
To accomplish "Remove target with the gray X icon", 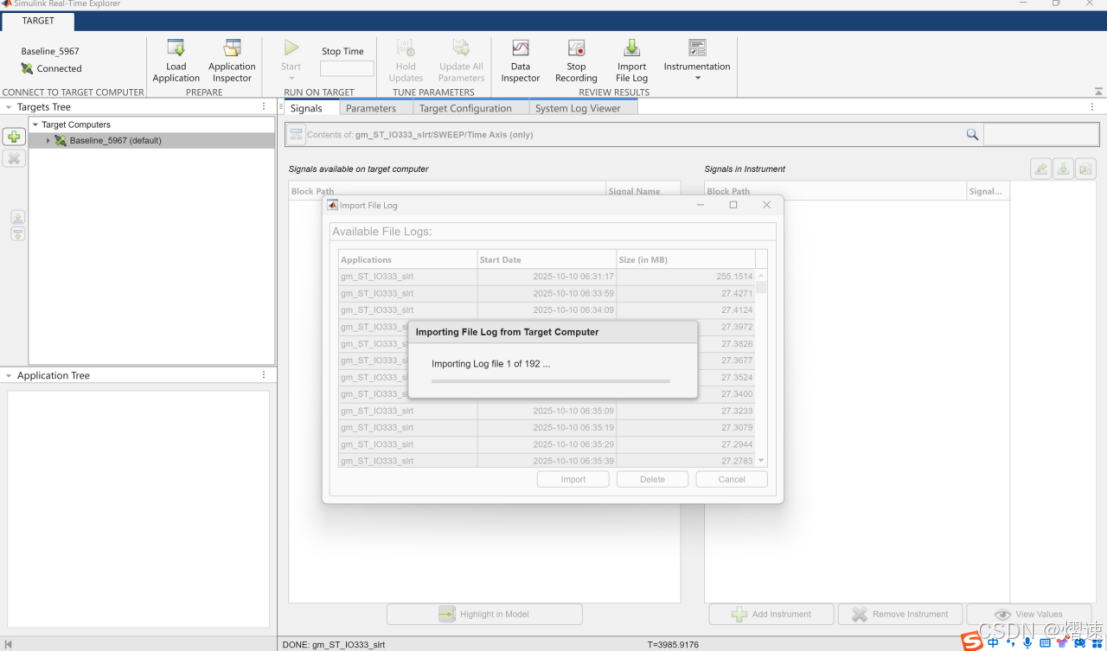I will tap(13, 158).
